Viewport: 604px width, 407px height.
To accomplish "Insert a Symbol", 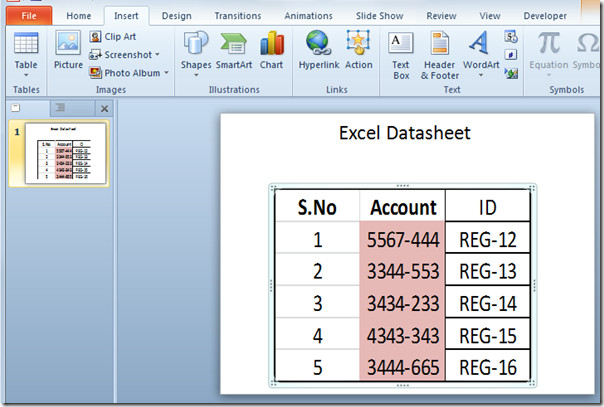I will coord(587,51).
